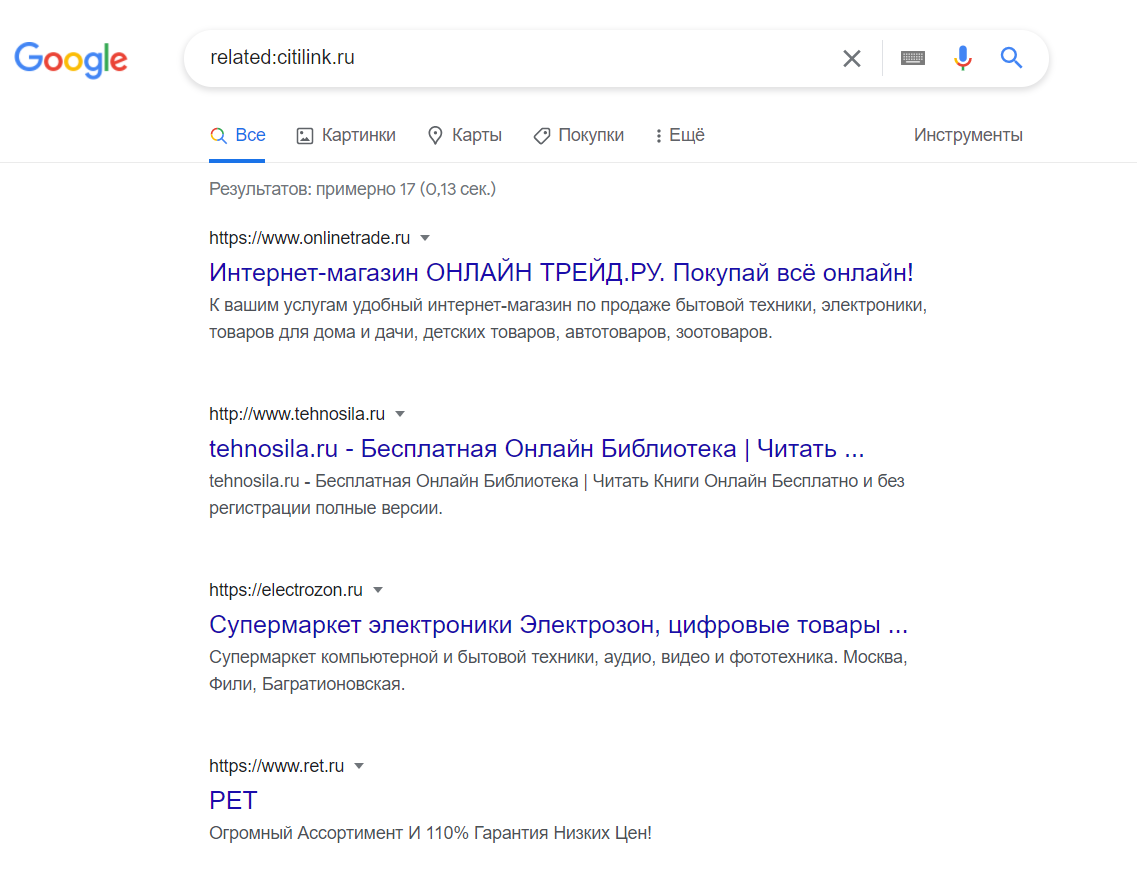
Task: Expand arrow next to onlinetrade.ru URL
Action: 425,238
